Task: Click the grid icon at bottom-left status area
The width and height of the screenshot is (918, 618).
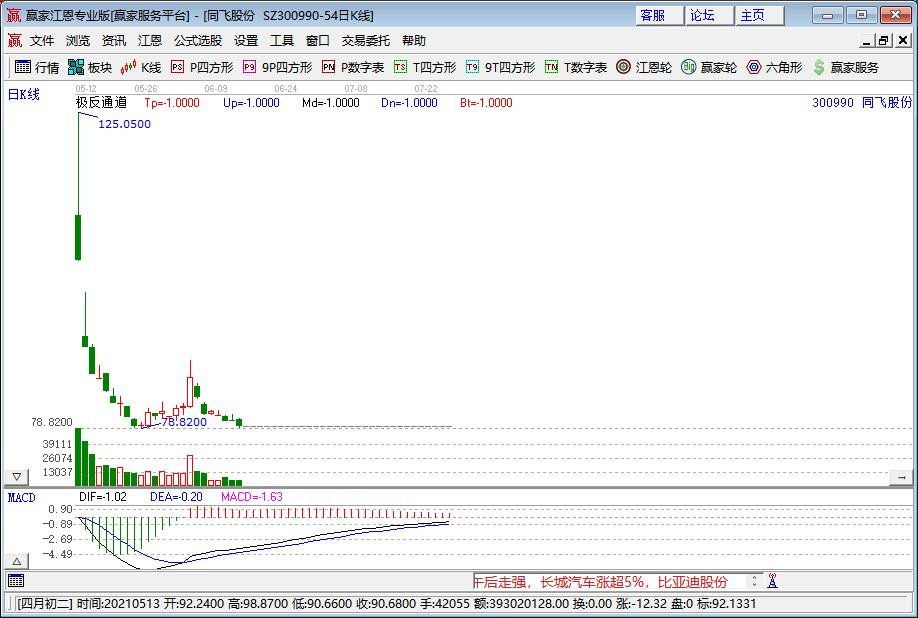Action: pos(16,581)
